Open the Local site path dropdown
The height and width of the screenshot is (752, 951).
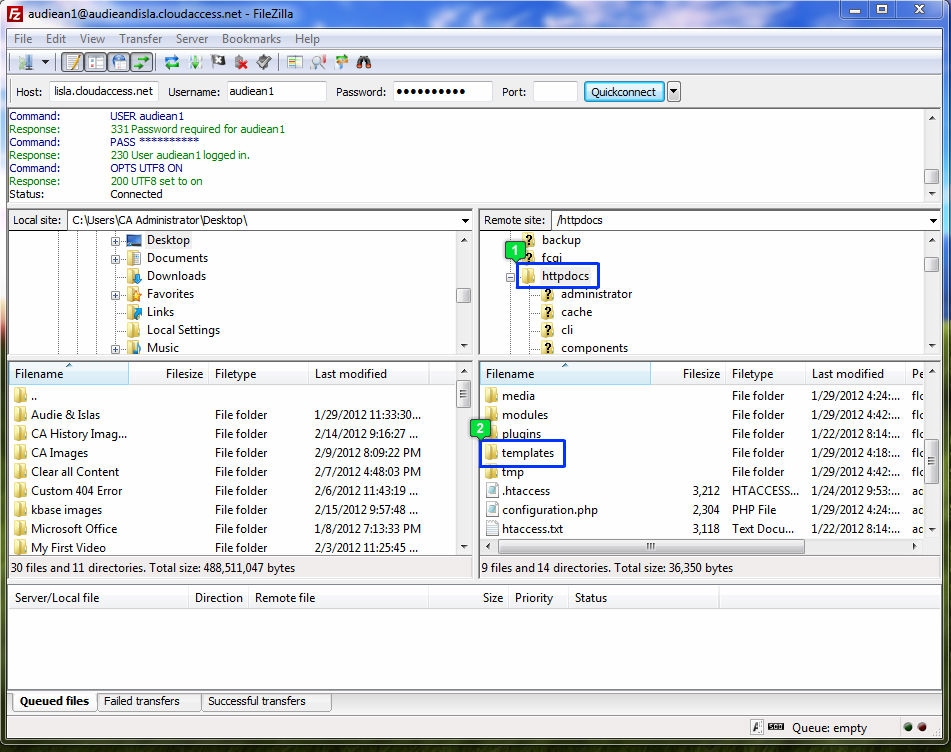[x=465, y=221]
